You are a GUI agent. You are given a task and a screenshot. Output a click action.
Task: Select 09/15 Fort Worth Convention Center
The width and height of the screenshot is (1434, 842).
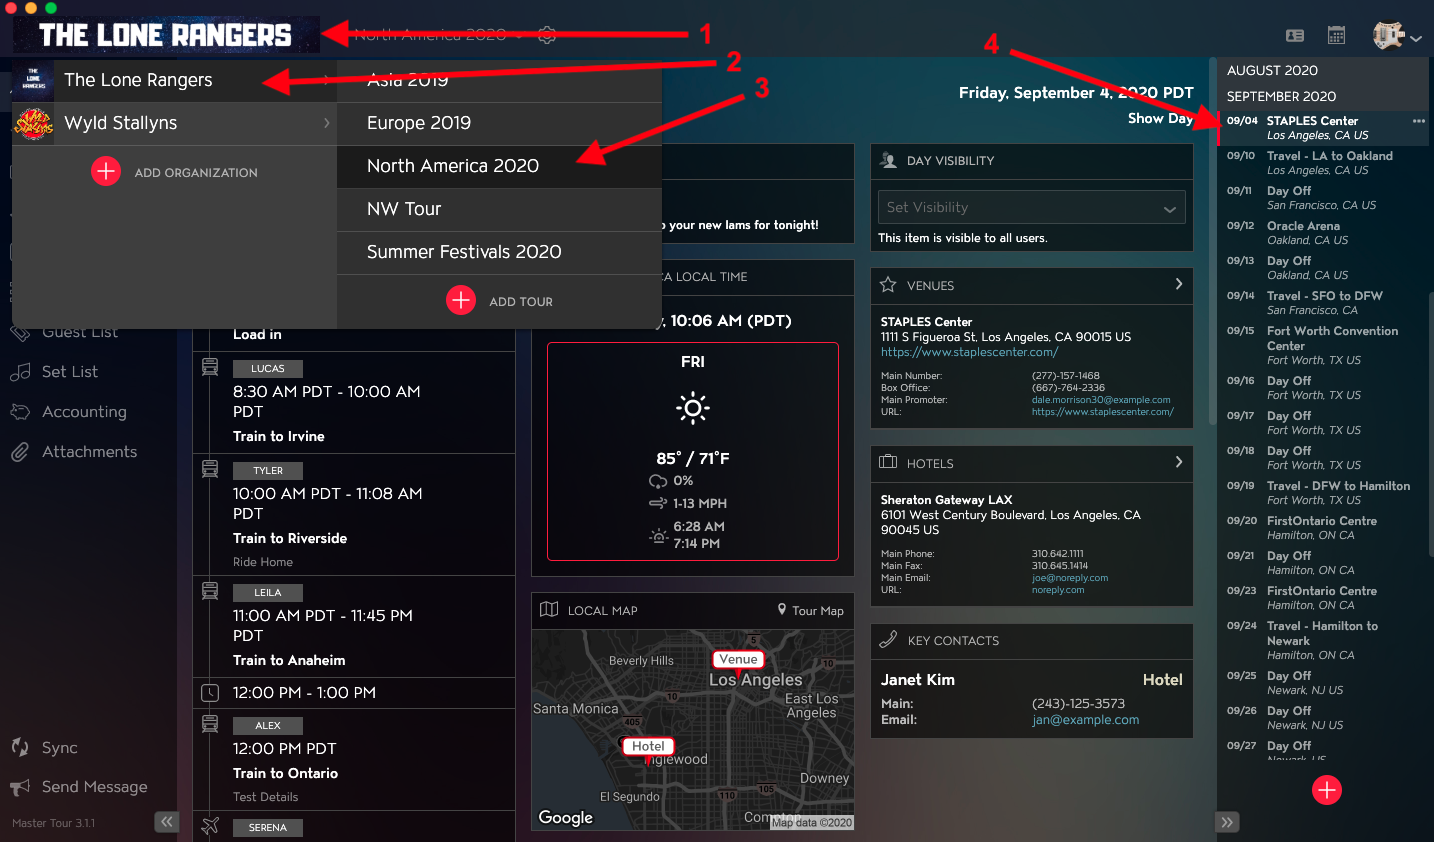click(x=1322, y=345)
